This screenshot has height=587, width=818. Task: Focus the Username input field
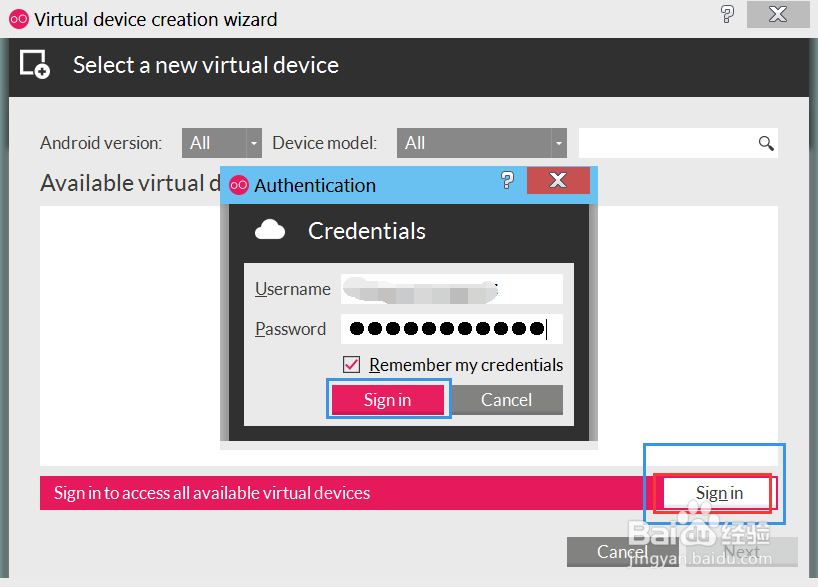click(x=452, y=289)
